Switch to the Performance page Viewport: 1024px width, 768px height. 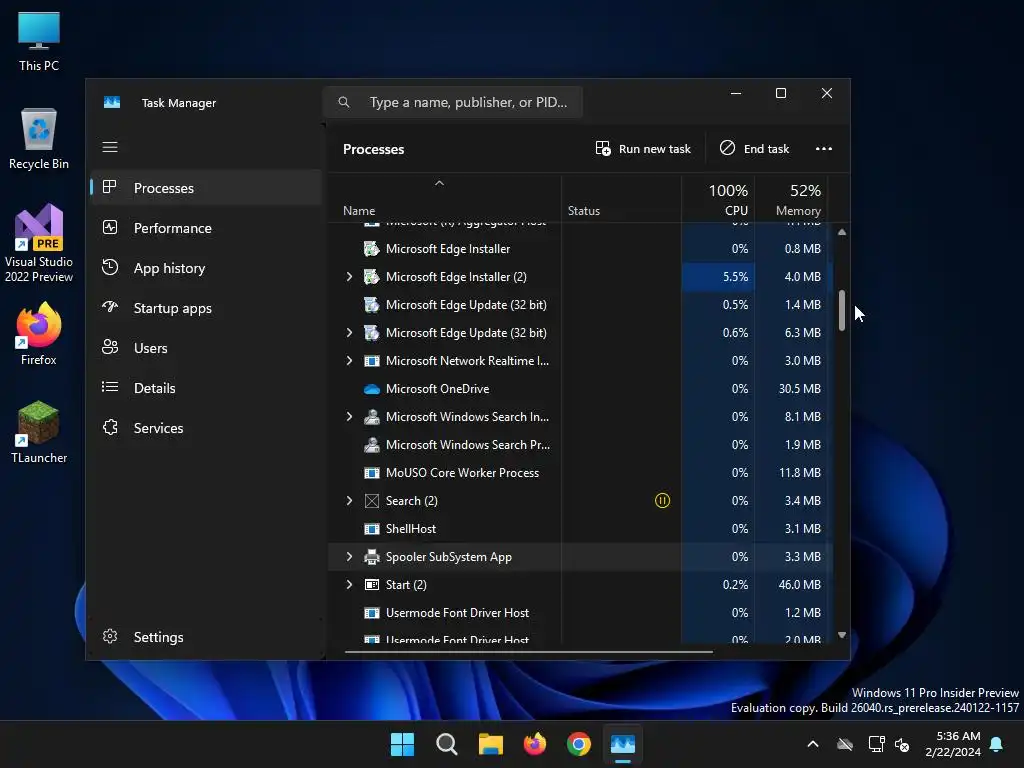[206, 228]
